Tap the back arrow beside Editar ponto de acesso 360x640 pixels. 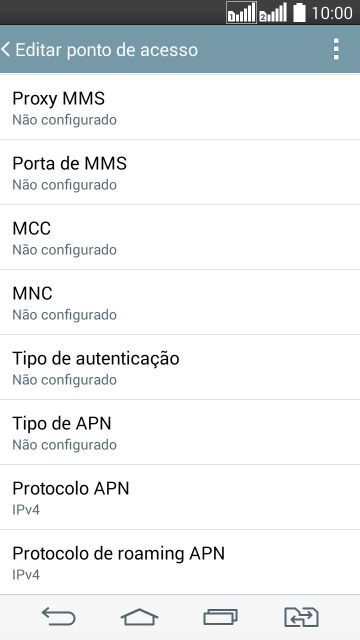coord(5,49)
